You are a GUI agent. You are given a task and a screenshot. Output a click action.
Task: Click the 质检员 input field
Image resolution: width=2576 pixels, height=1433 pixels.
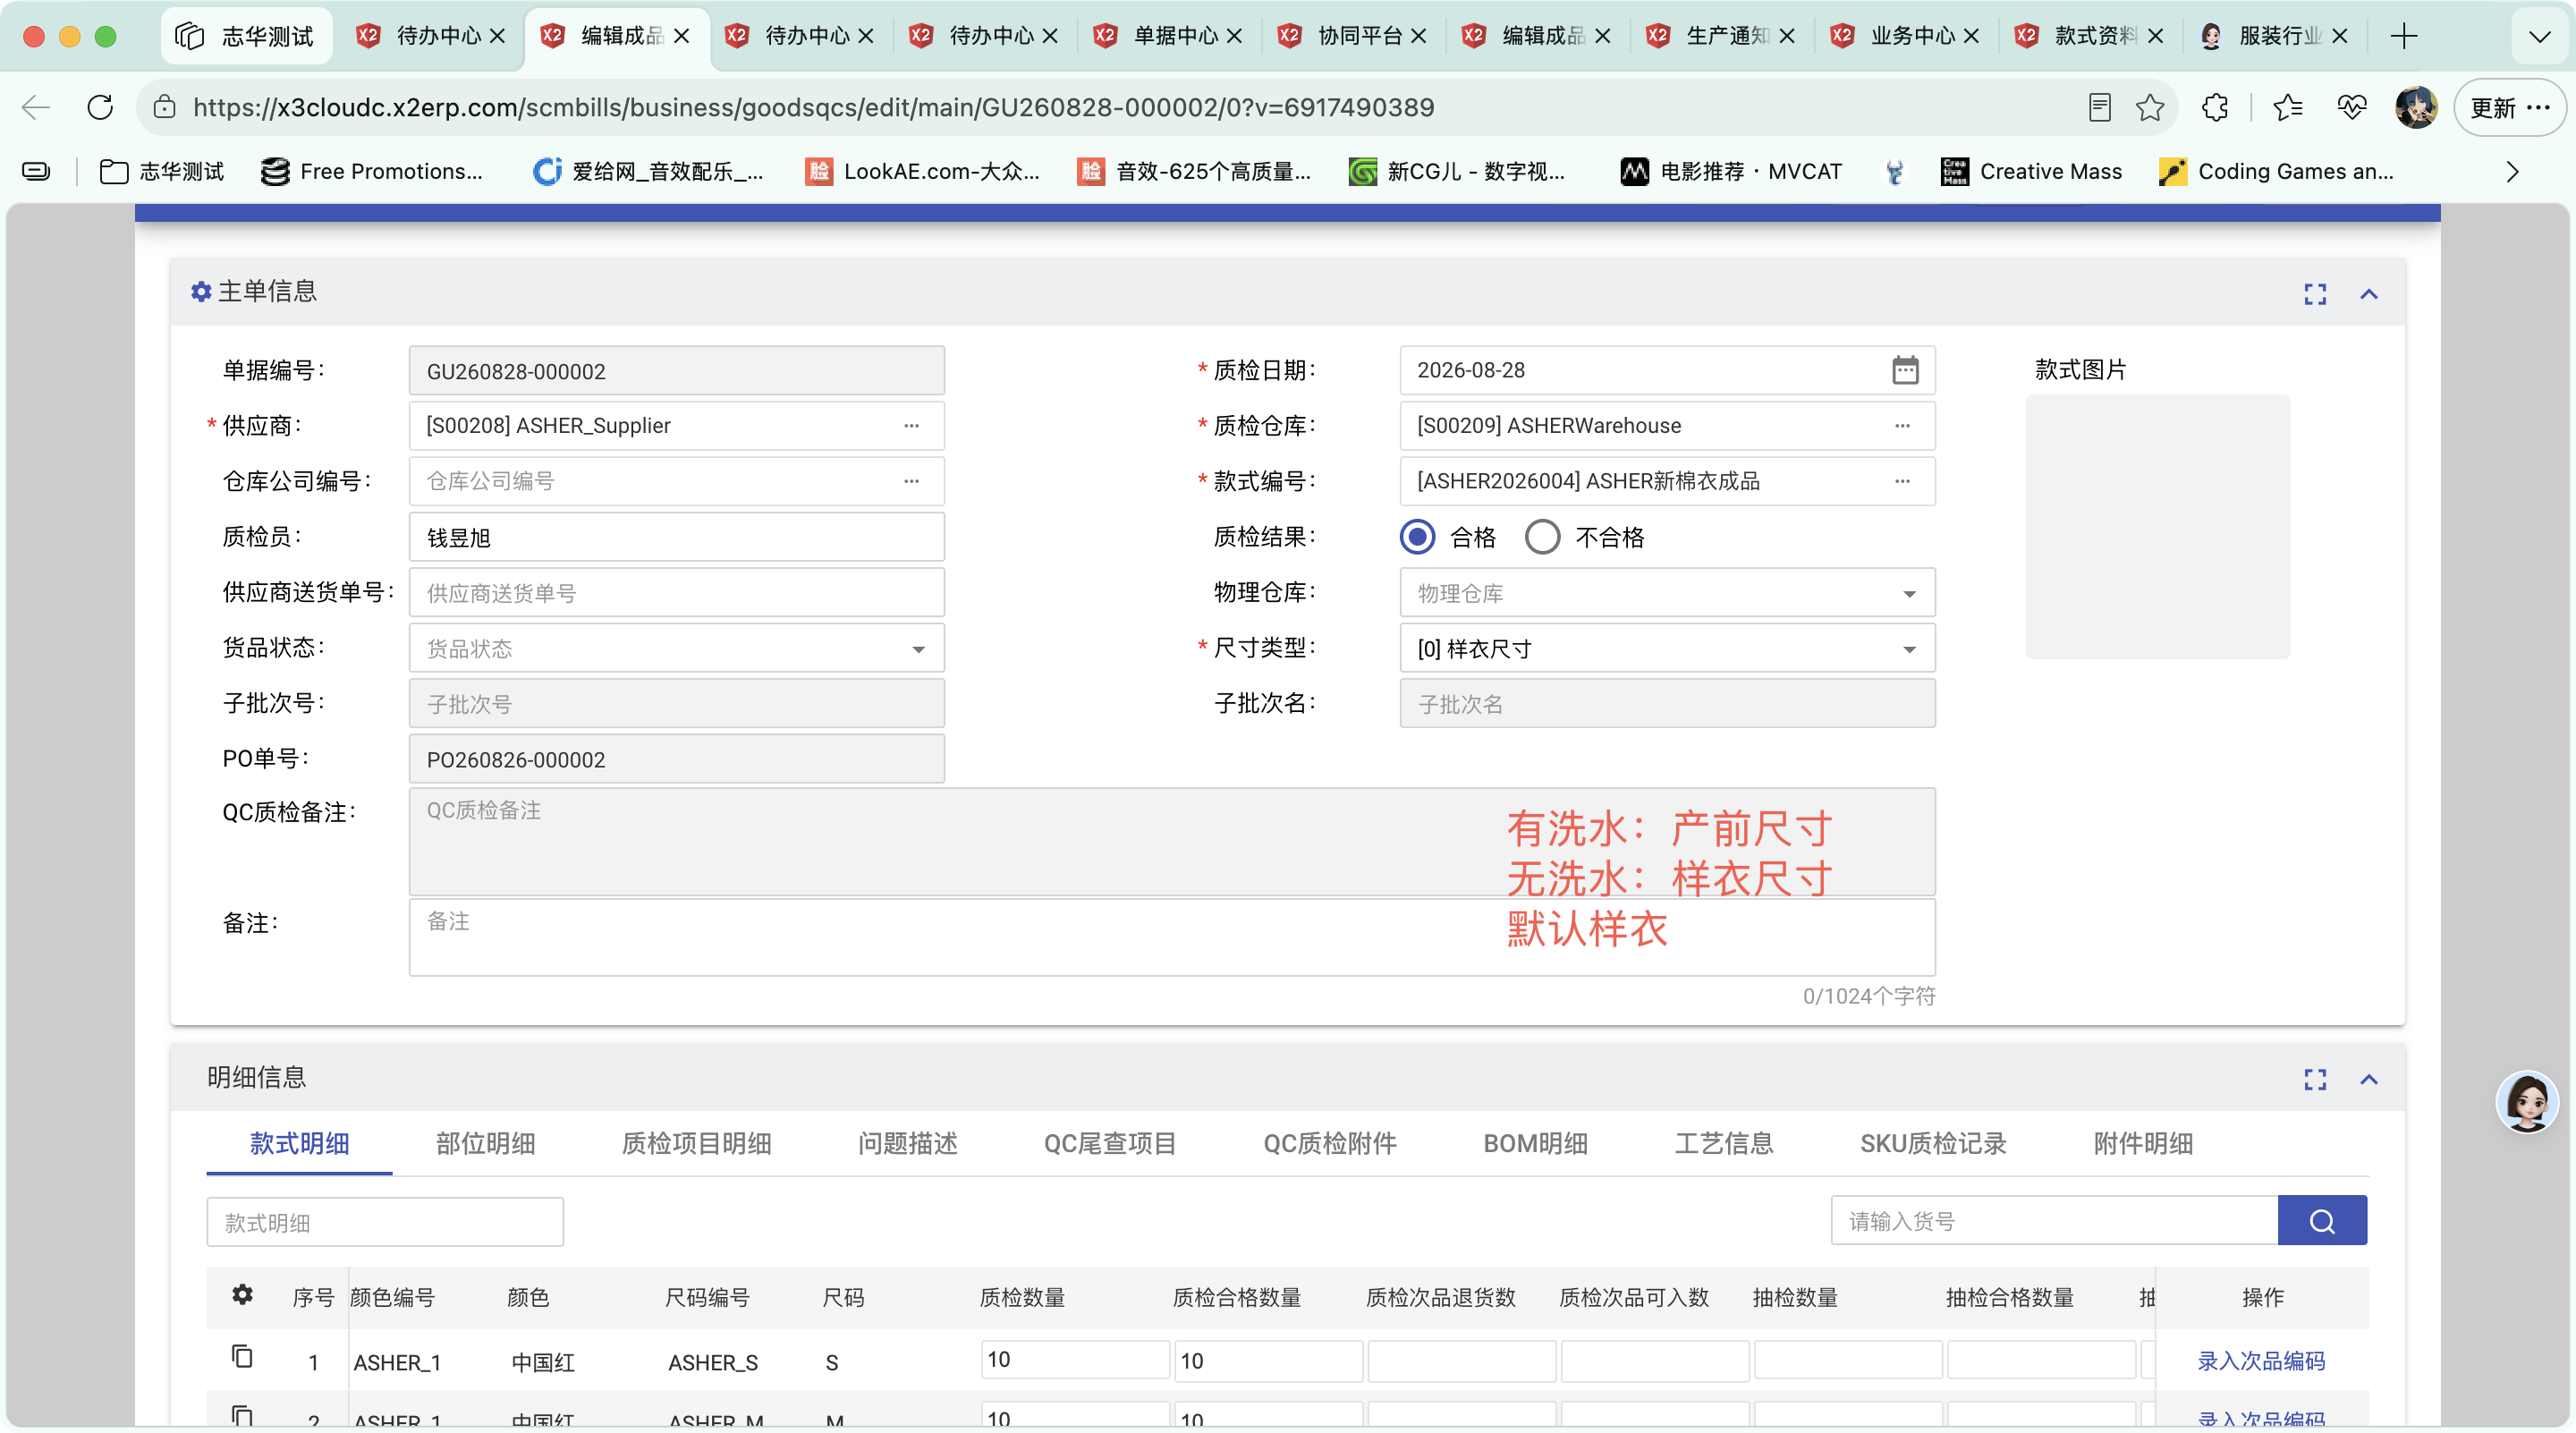[676, 537]
